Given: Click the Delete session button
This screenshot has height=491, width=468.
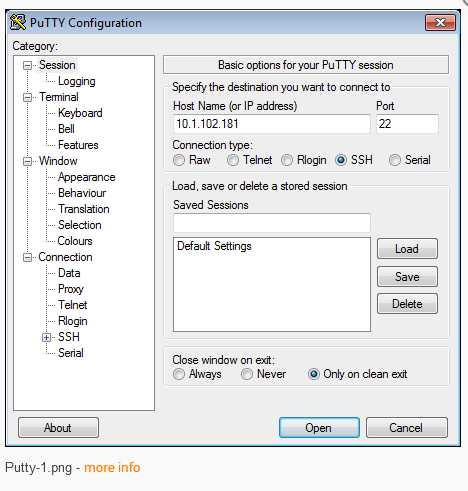Looking at the screenshot, I should [x=407, y=304].
